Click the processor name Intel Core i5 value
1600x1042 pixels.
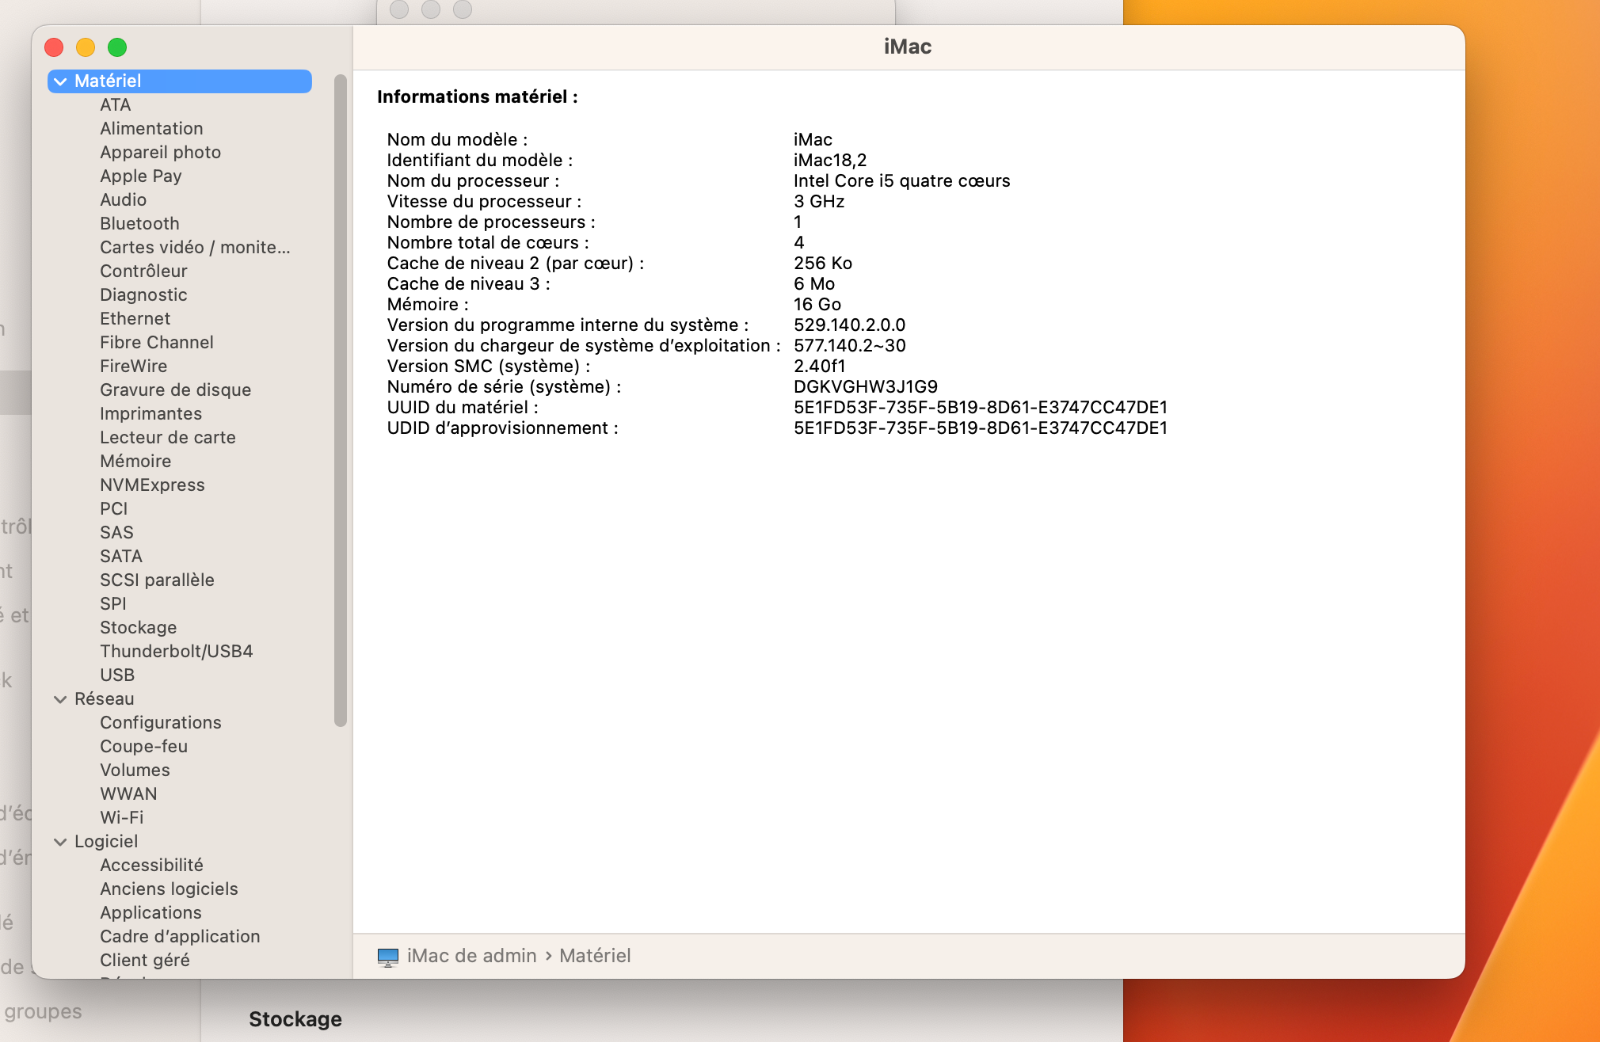pyautogui.click(x=902, y=181)
